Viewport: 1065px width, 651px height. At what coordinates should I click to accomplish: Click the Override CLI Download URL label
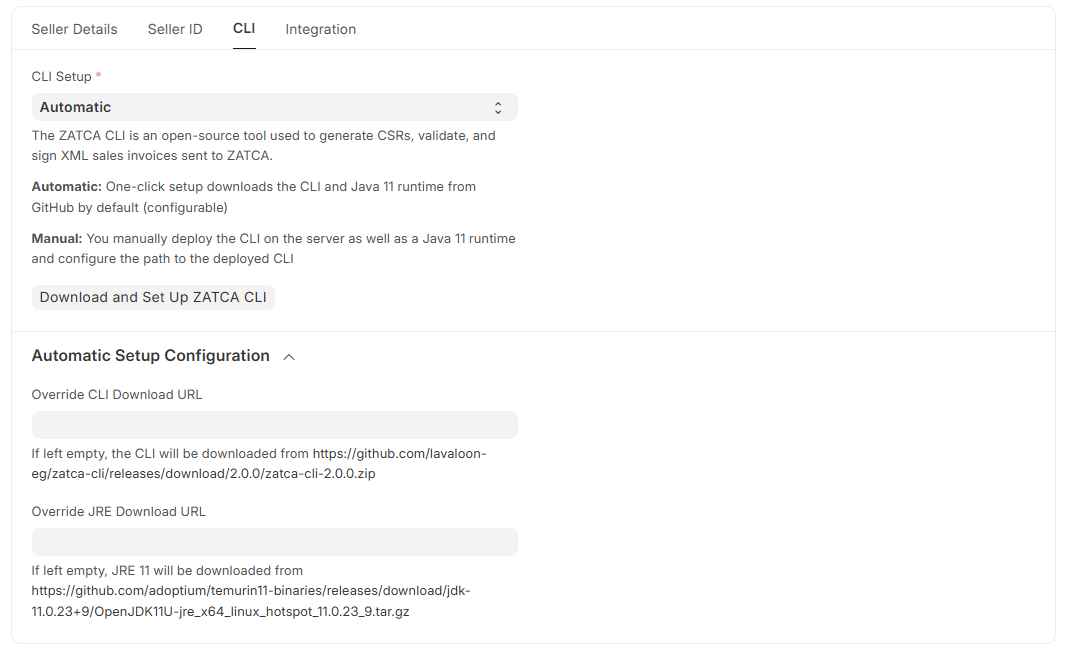117,394
